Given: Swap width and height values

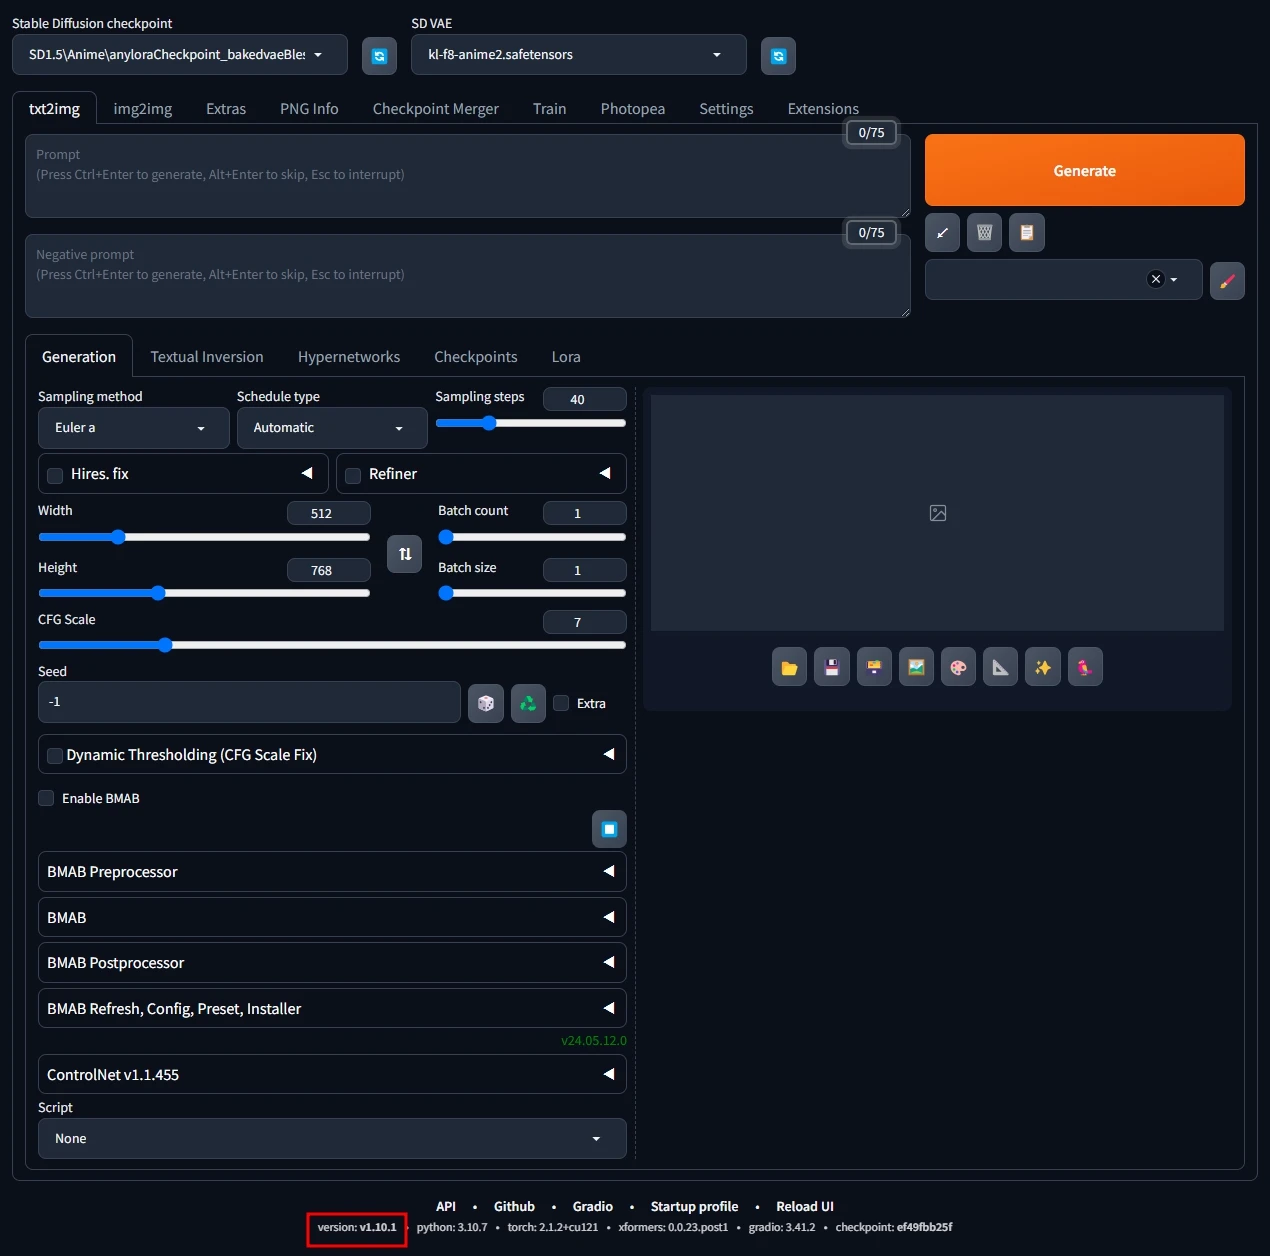Looking at the screenshot, I should [404, 553].
